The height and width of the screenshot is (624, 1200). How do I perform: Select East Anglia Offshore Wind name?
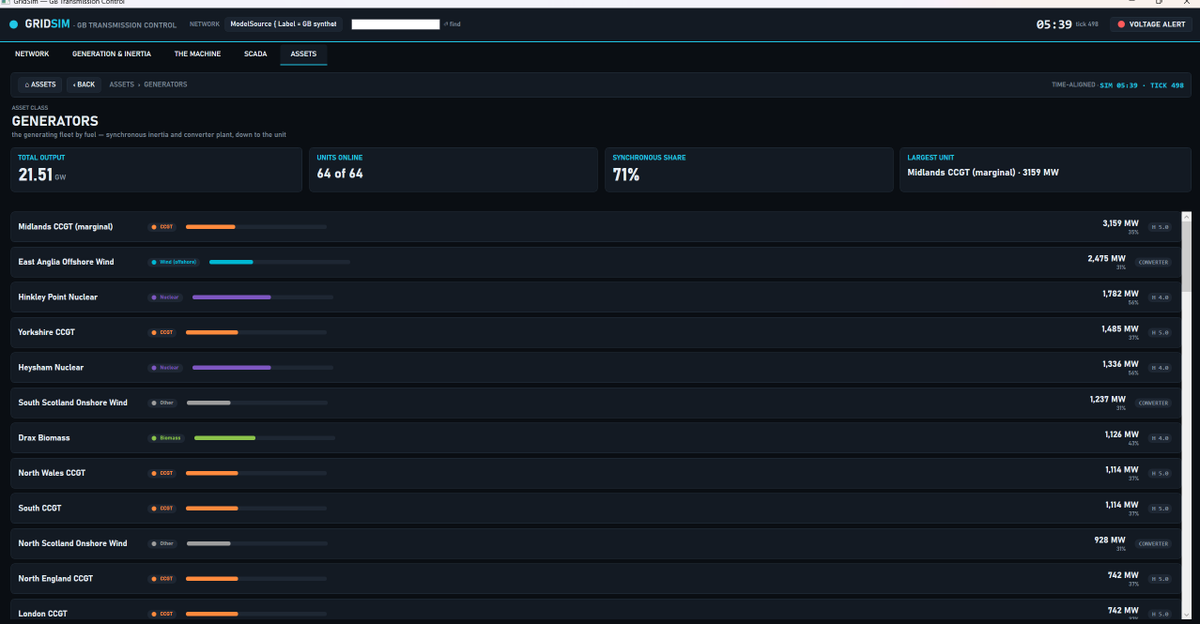pos(66,262)
